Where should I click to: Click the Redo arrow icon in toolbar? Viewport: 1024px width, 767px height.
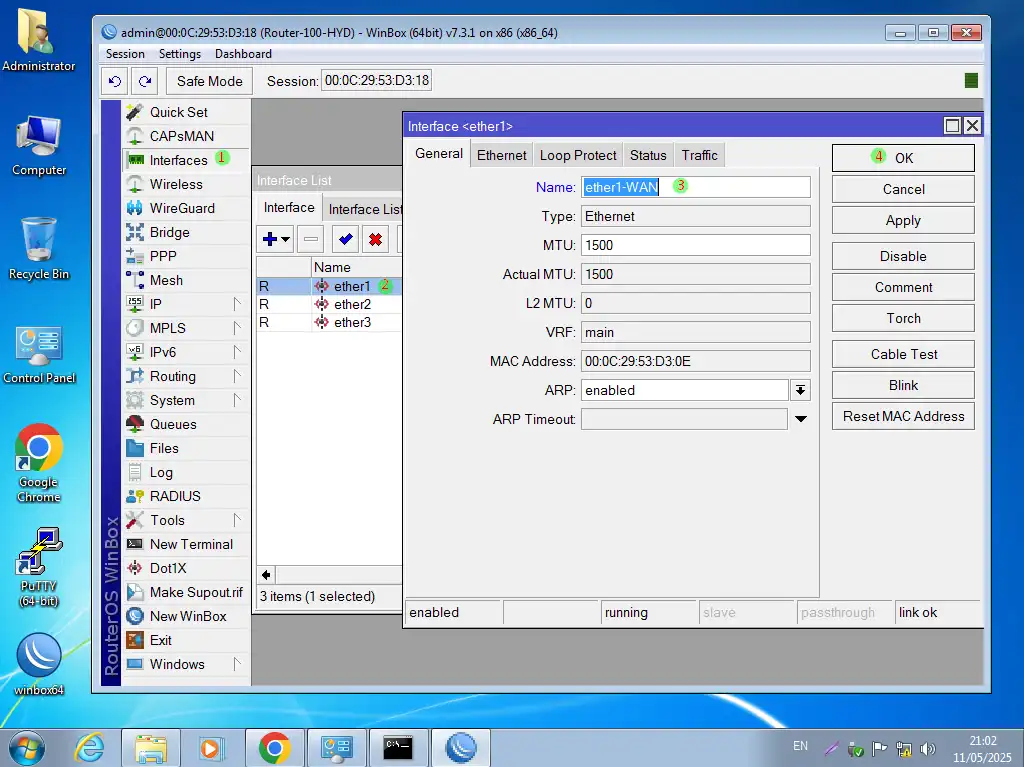(146, 81)
